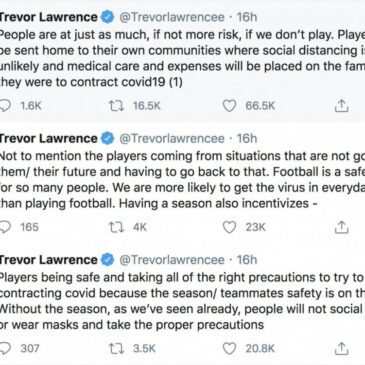Open Trevor Lawrence profile name in first tweet
365x365 pixels.
49,17
